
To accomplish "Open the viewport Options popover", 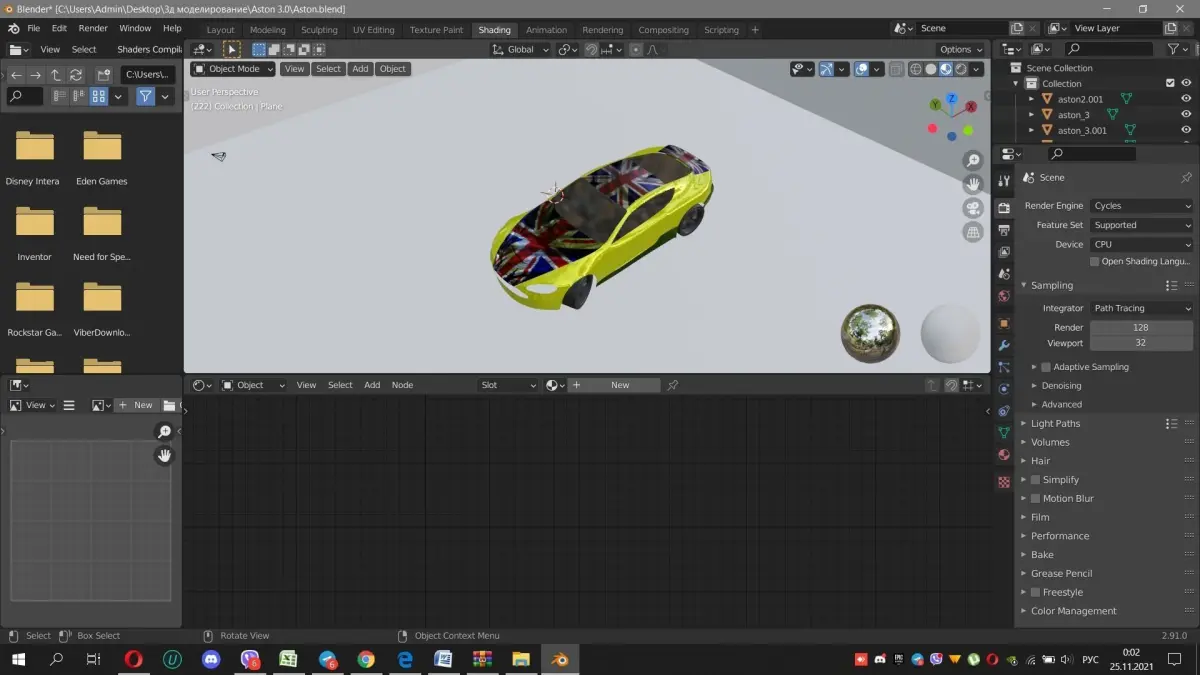I will (960, 49).
